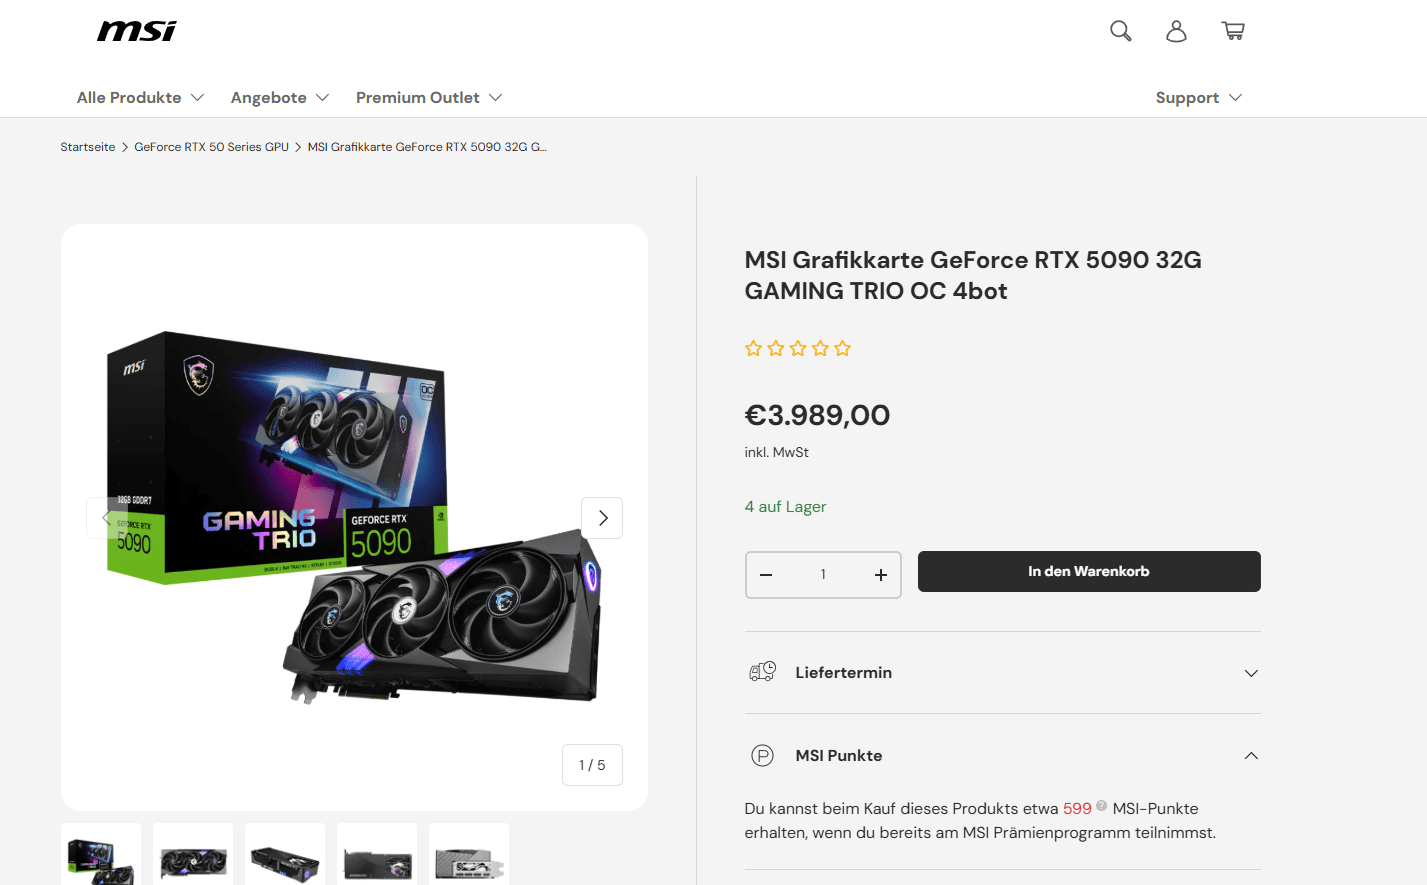Select the second product thumbnail

(193, 854)
